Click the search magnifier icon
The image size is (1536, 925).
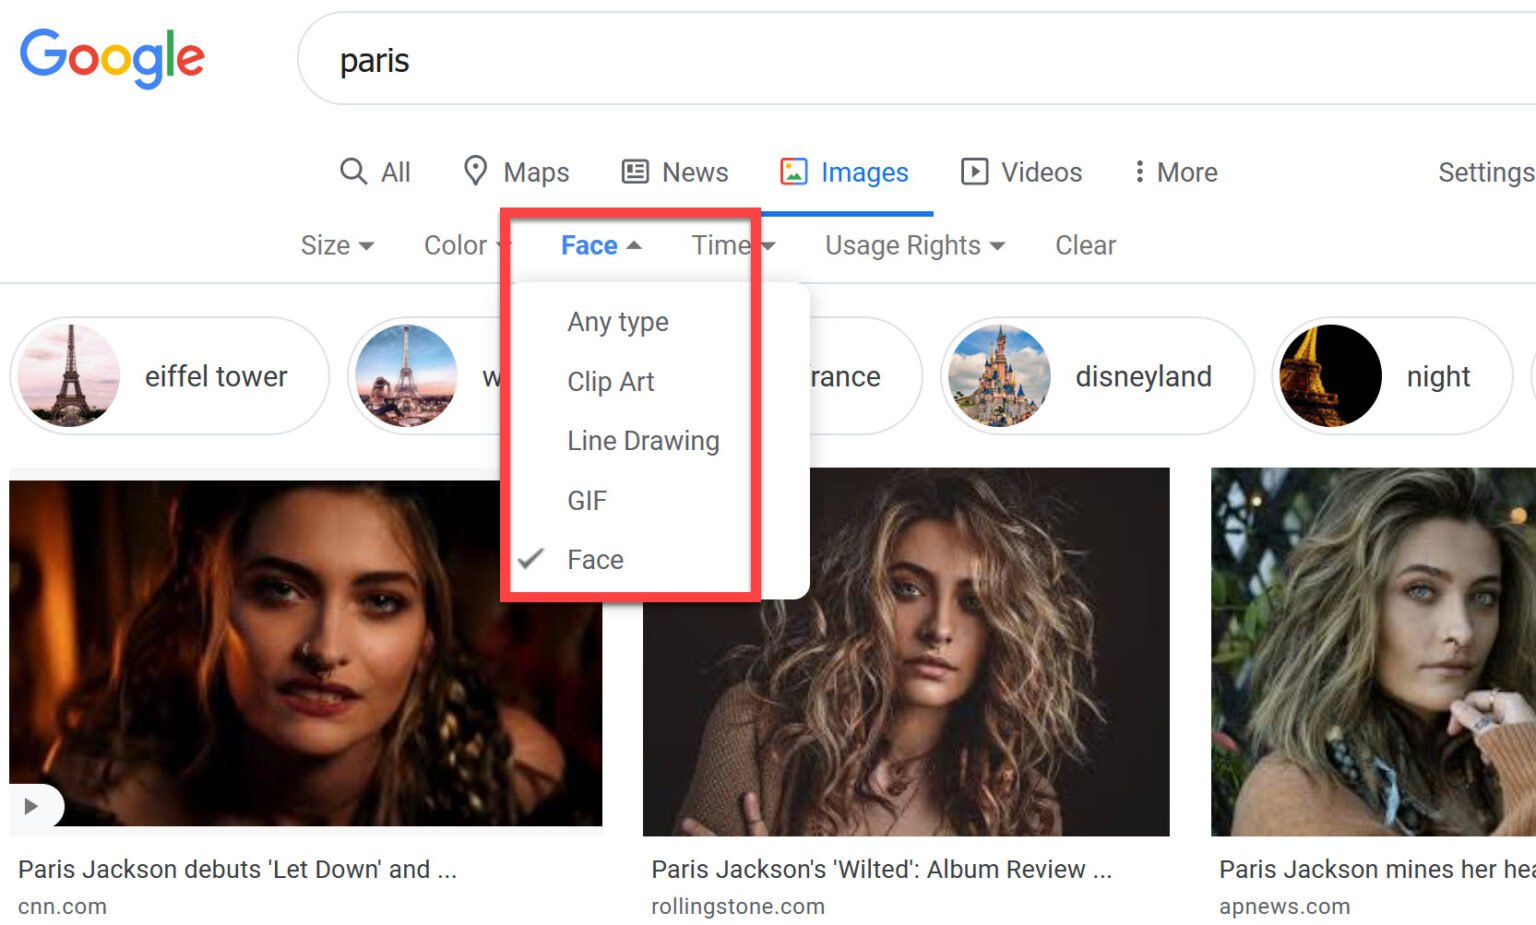point(354,171)
